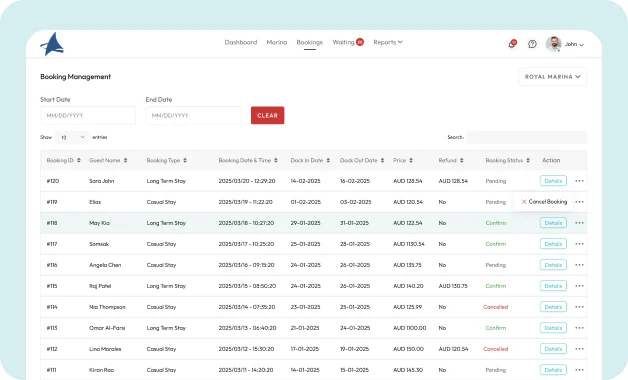The width and height of the screenshot is (628, 380).
Task: Open Details for May Kia booking
Action: coord(553,223)
